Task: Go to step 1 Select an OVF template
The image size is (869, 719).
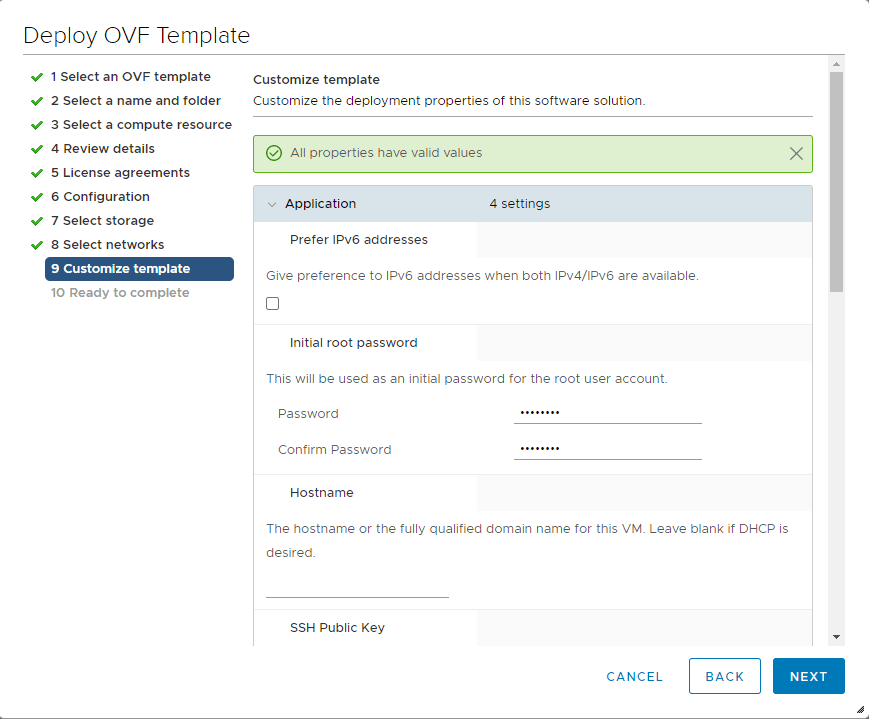Action: [130, 77]
